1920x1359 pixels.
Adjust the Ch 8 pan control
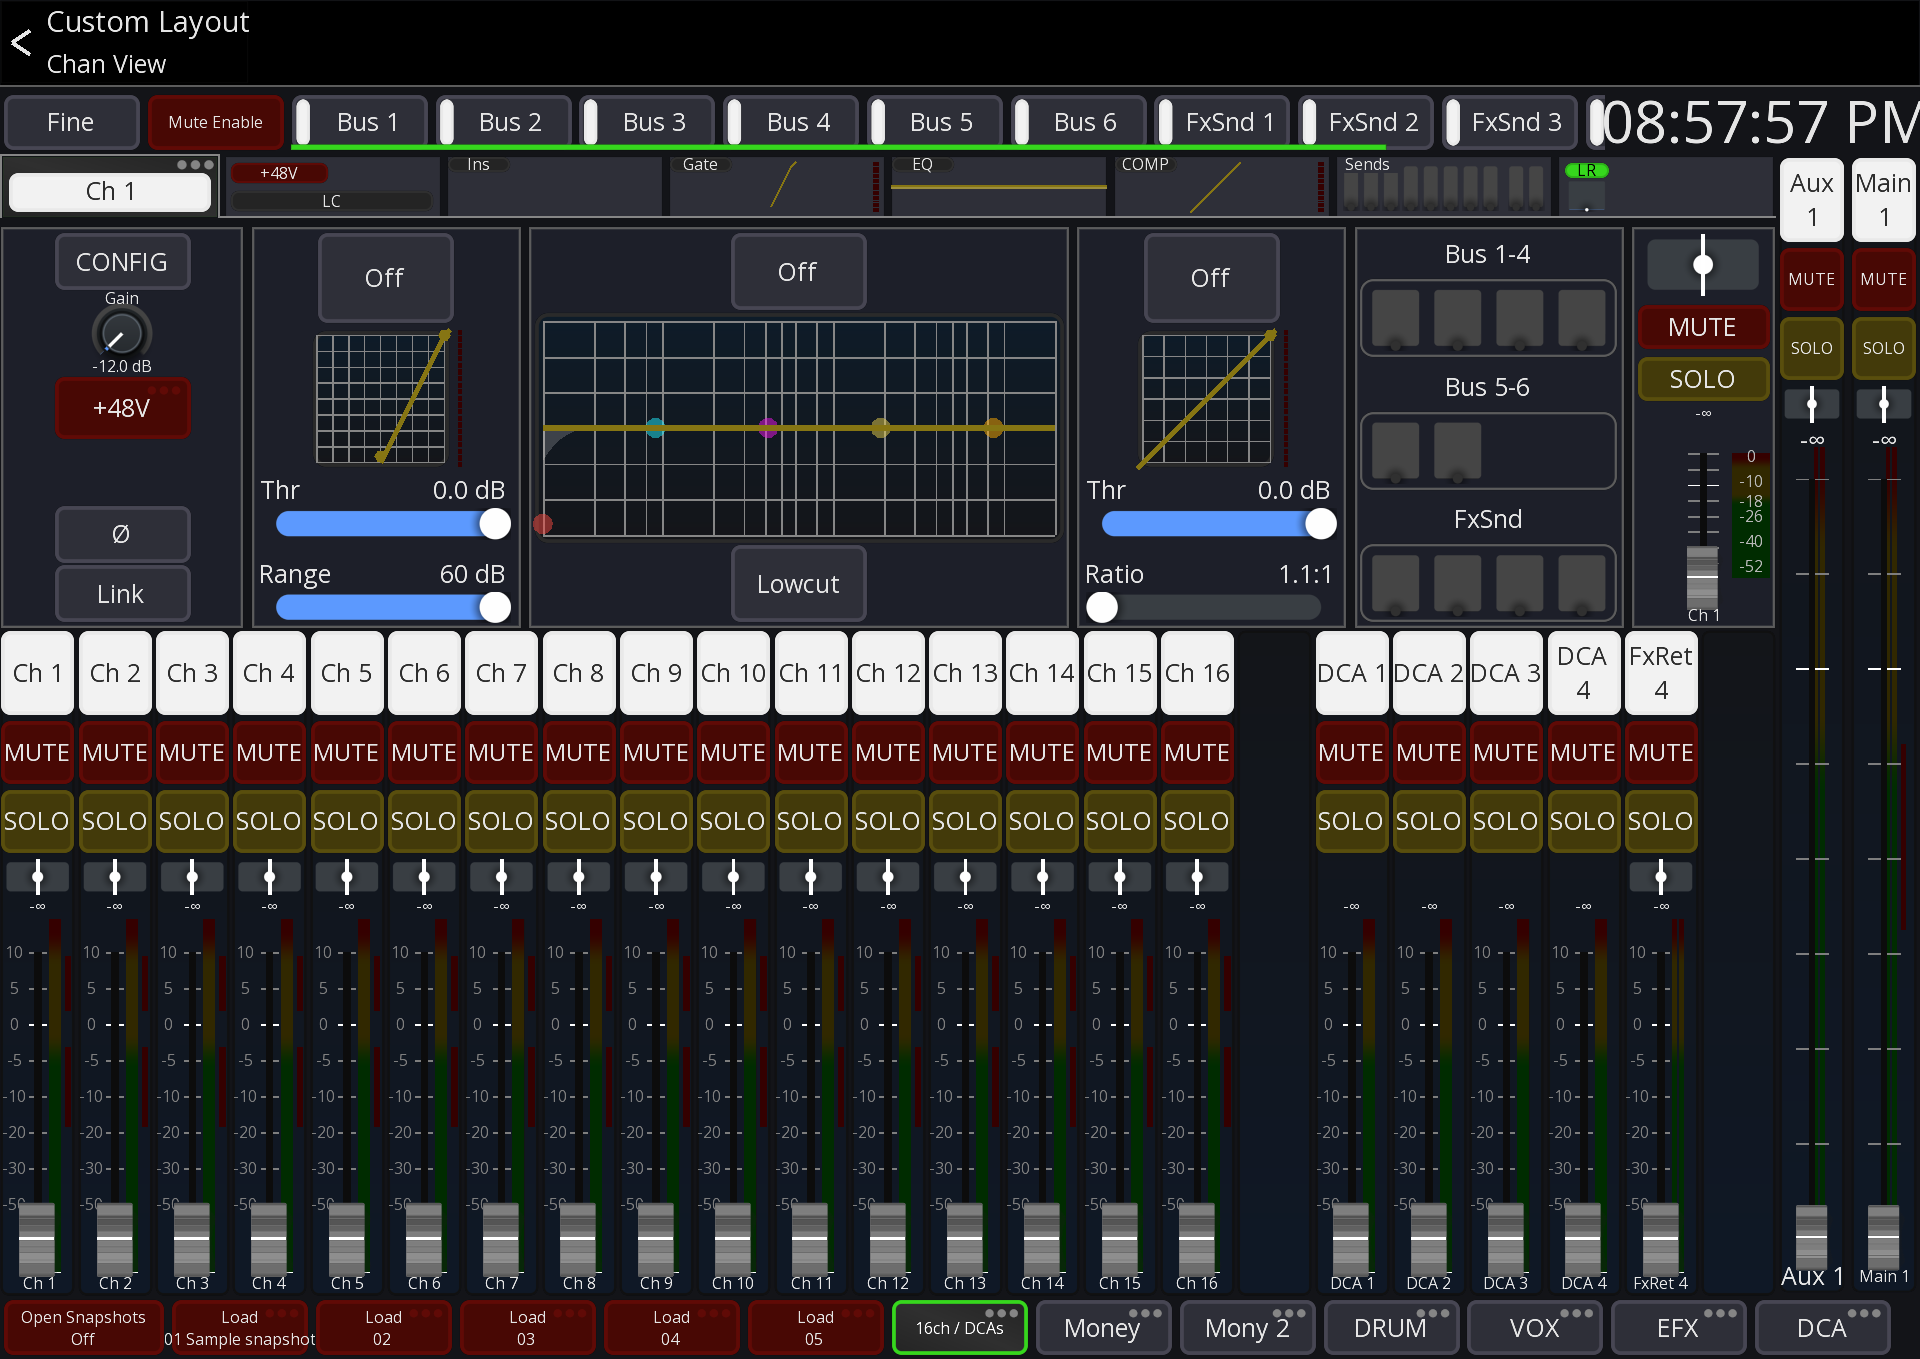click(579, 877)
